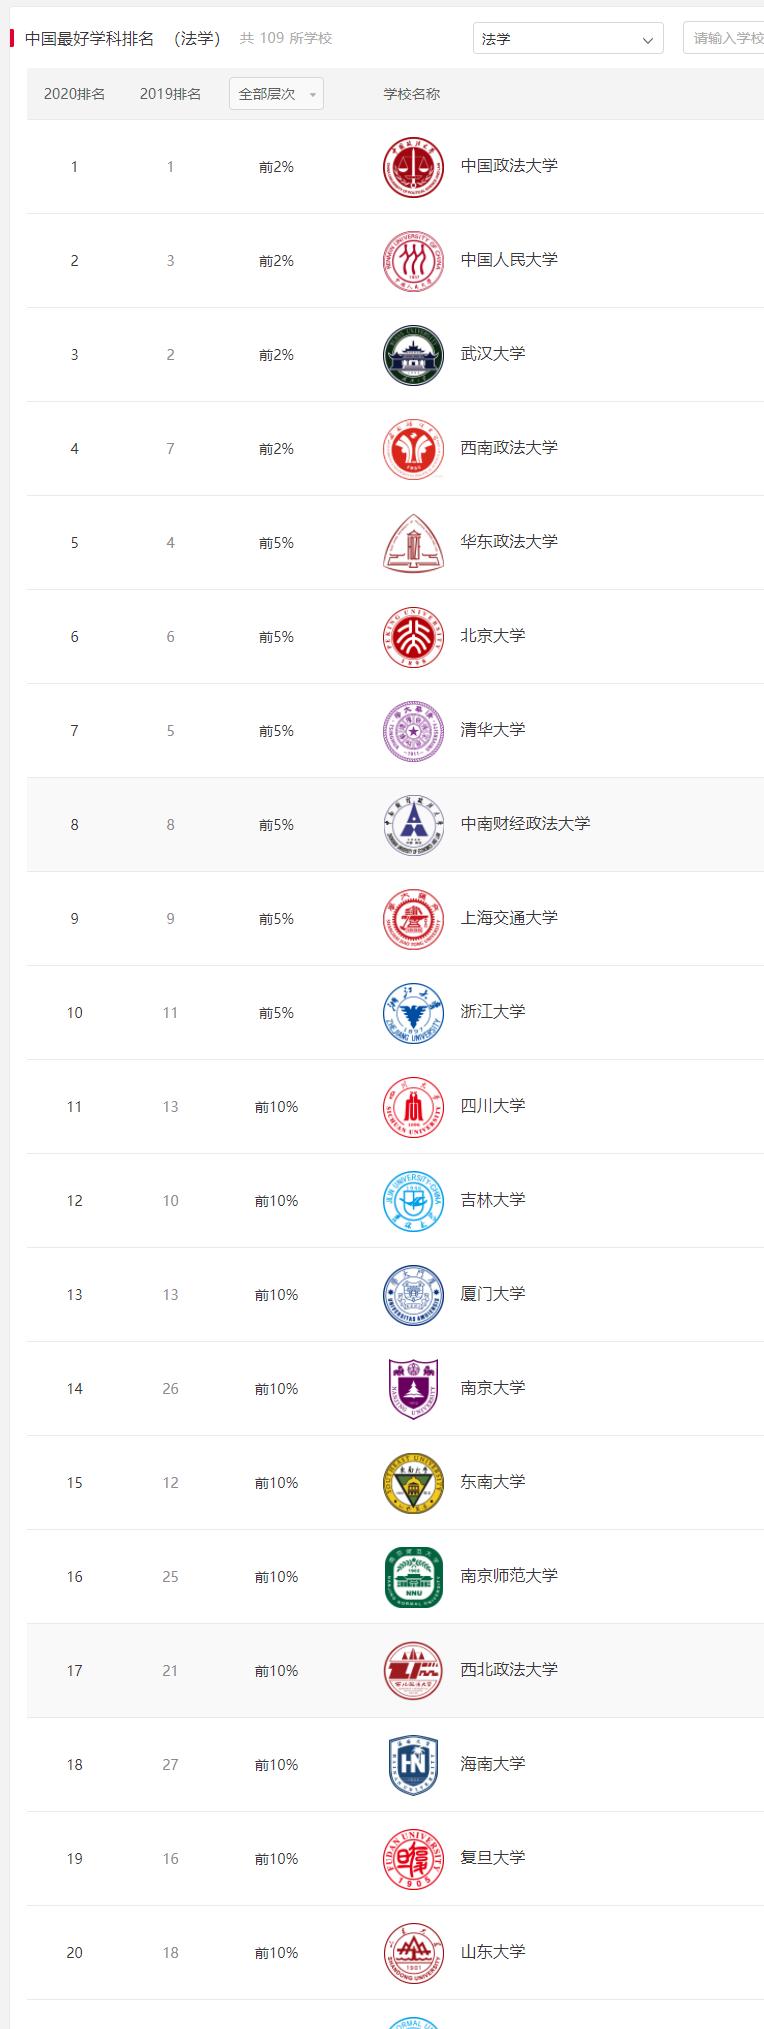Image resolution: width=764 pixels, height=2029 pixels.
Task: Click the purple Tsinghua University logo
Action: click(412, 730)
